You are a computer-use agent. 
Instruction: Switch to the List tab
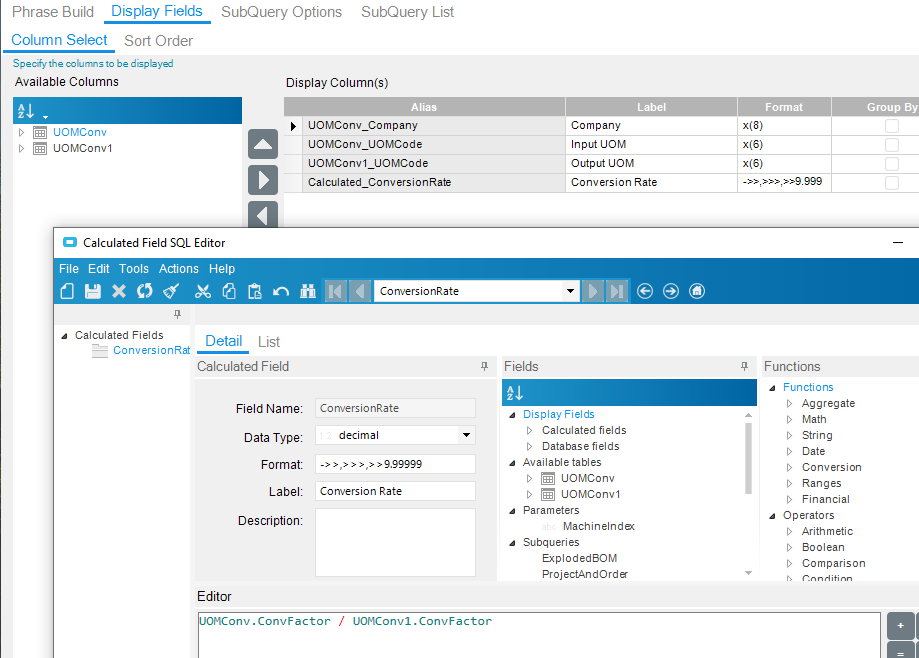269,342
